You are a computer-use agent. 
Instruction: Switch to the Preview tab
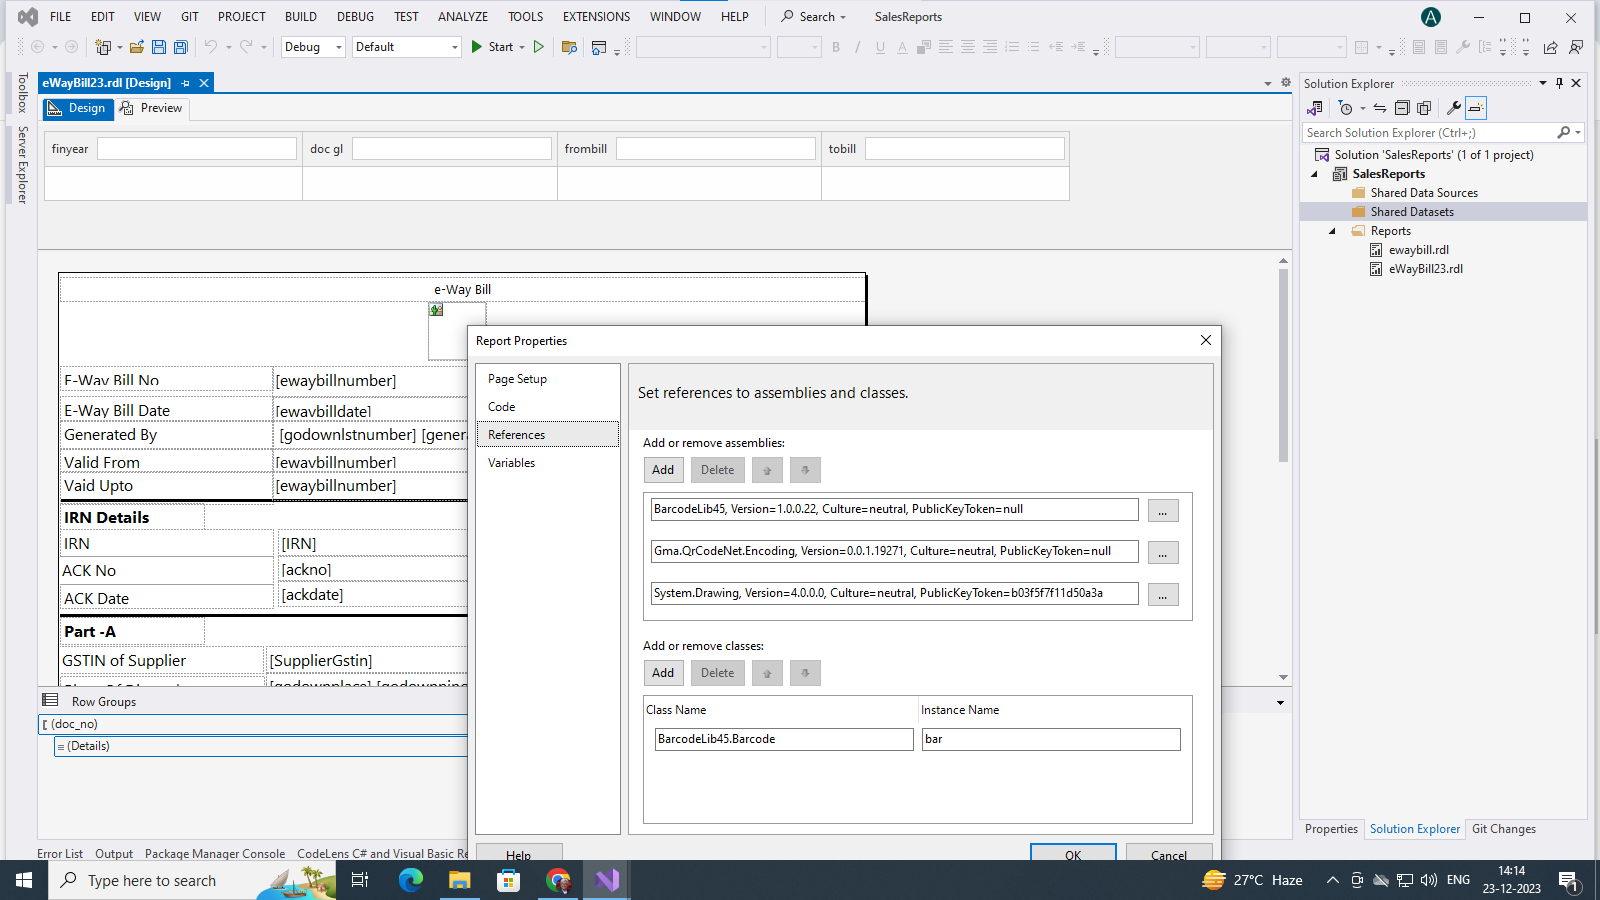(x=152, y=108)
